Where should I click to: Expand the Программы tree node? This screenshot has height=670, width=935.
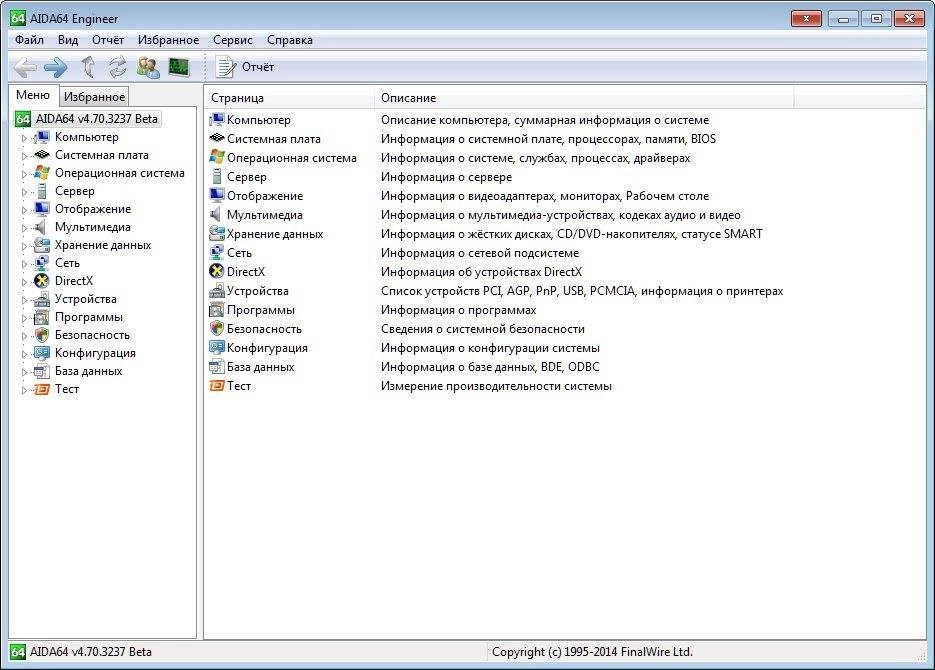24,318
